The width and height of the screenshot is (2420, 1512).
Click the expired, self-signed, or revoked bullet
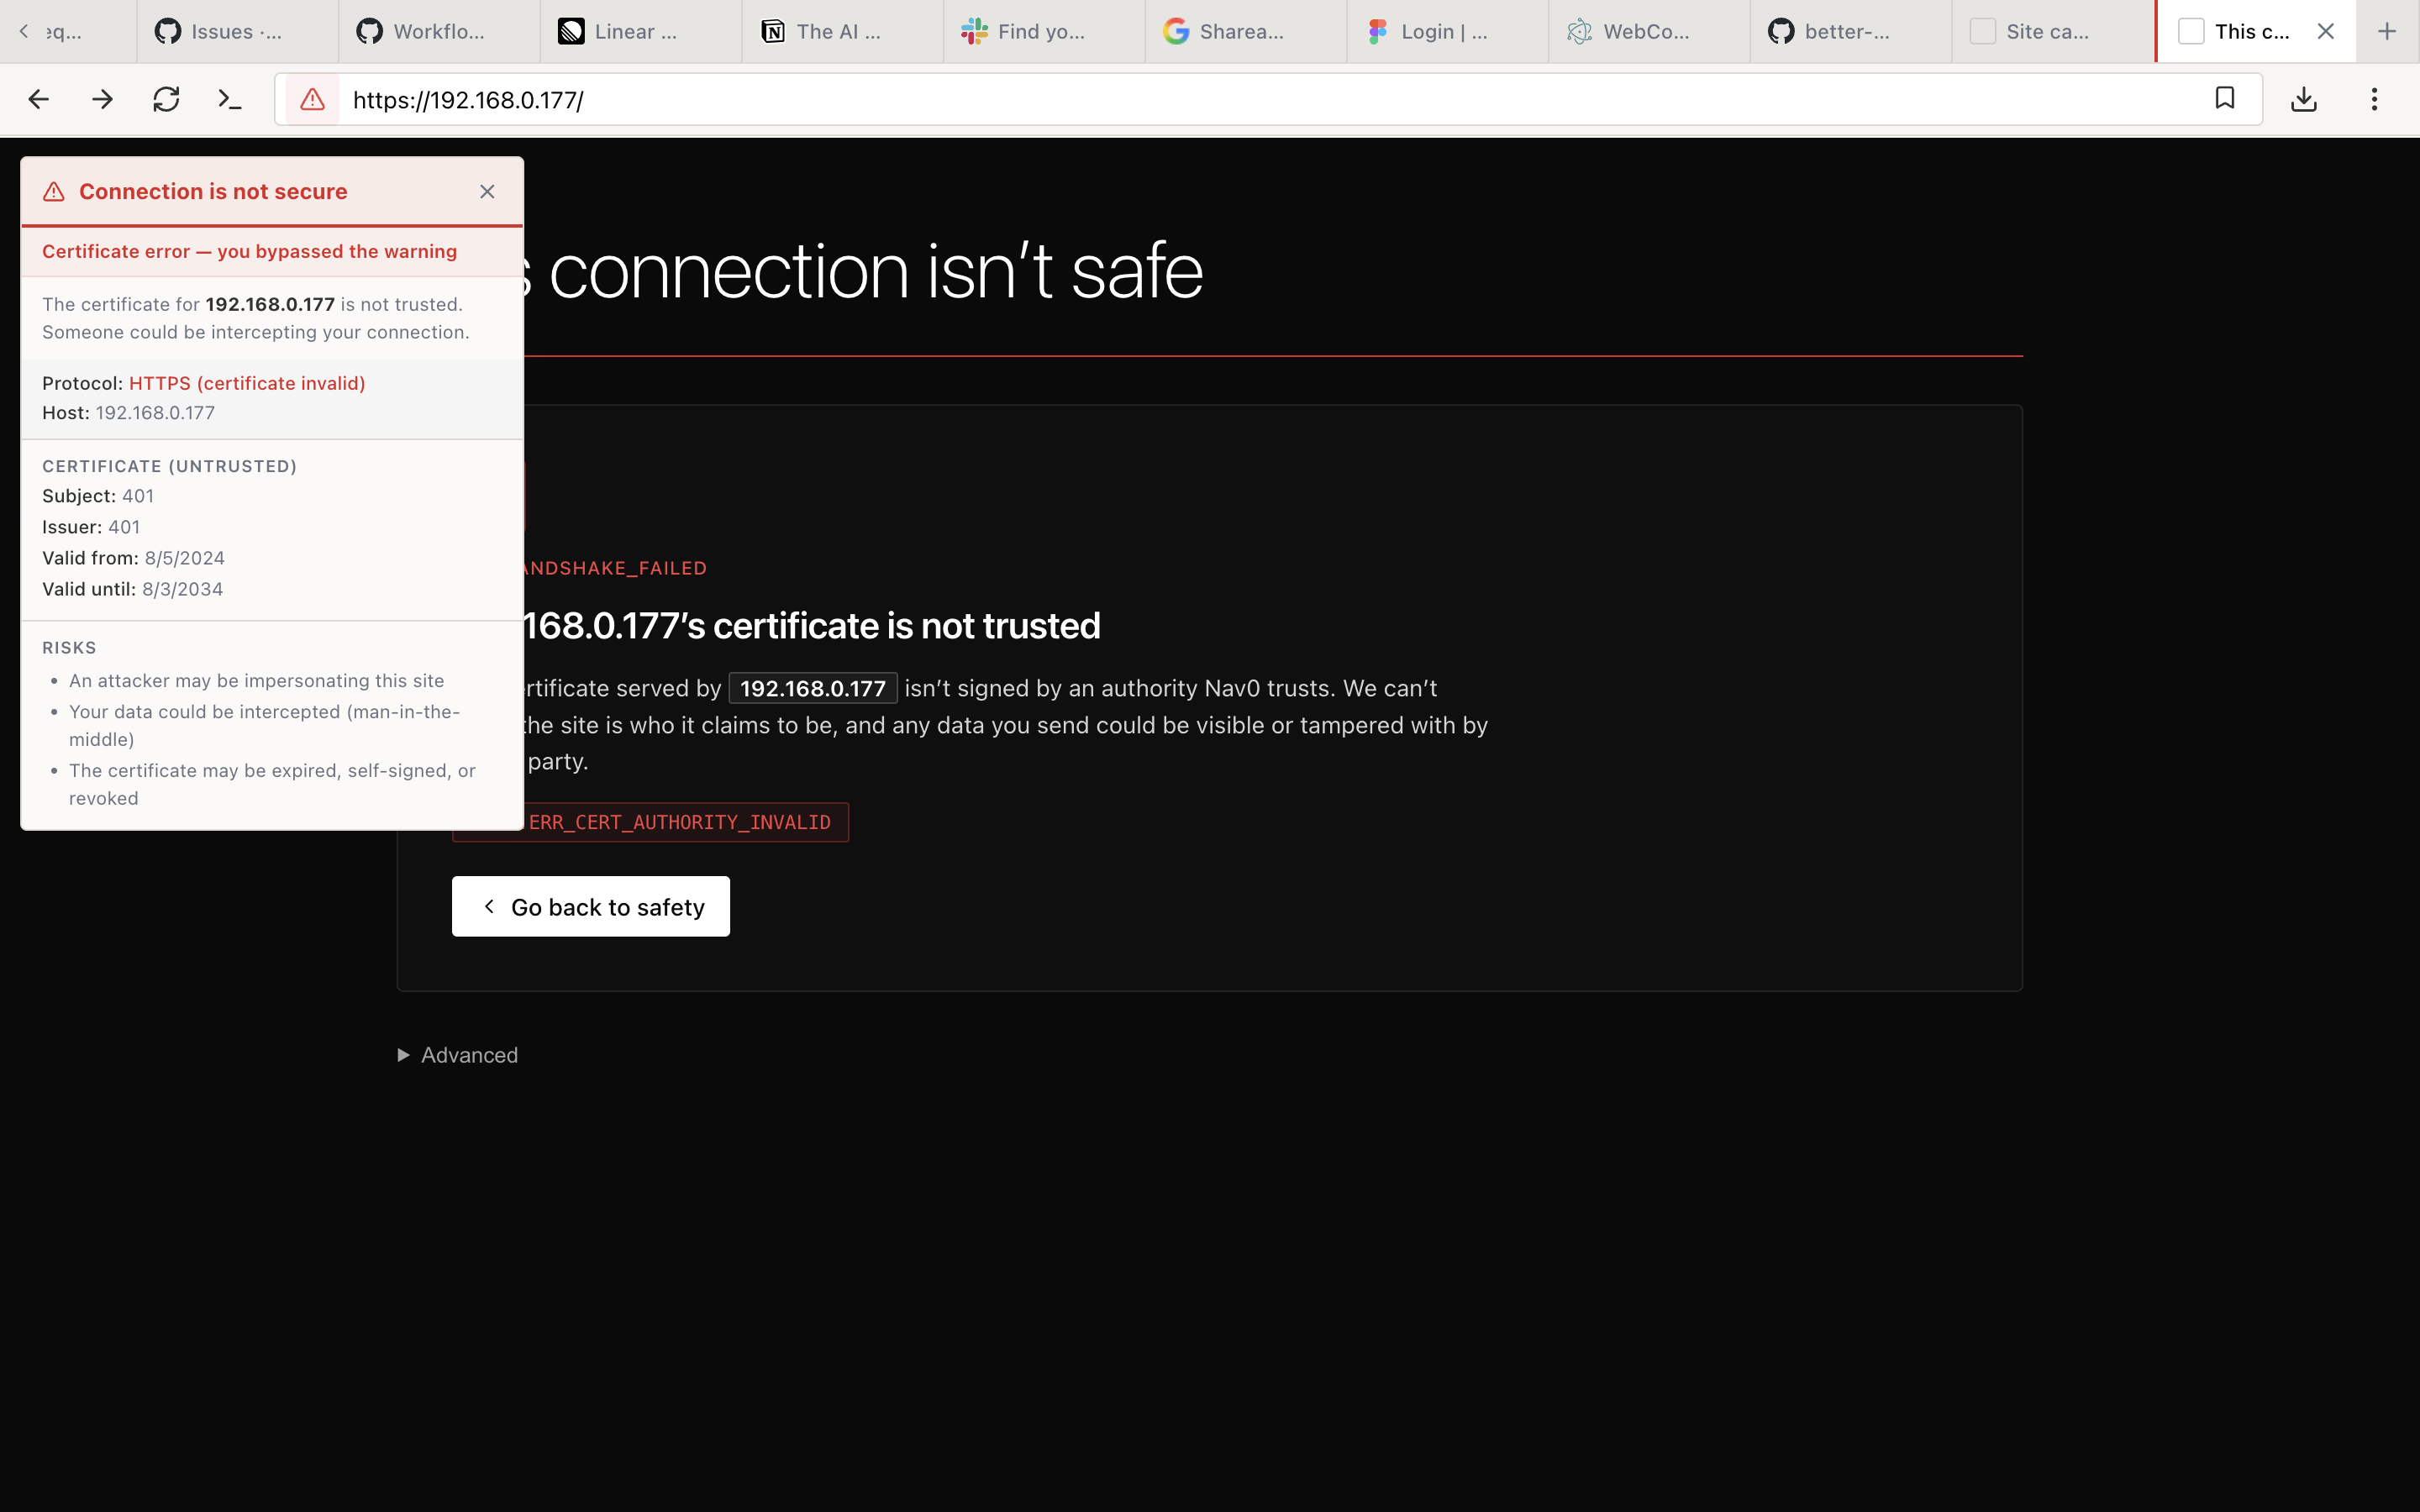[272, 784]
